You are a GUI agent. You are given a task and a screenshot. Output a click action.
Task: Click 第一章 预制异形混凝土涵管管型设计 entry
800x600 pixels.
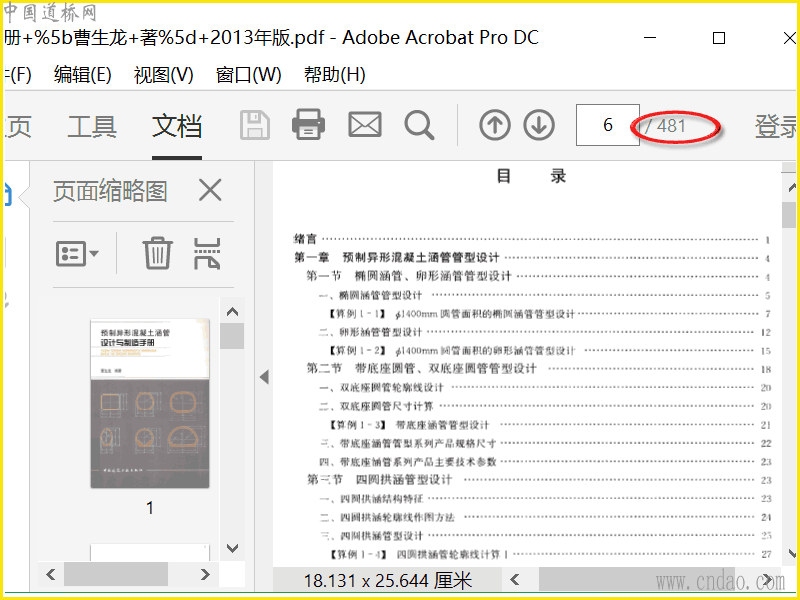click(532, 258)
